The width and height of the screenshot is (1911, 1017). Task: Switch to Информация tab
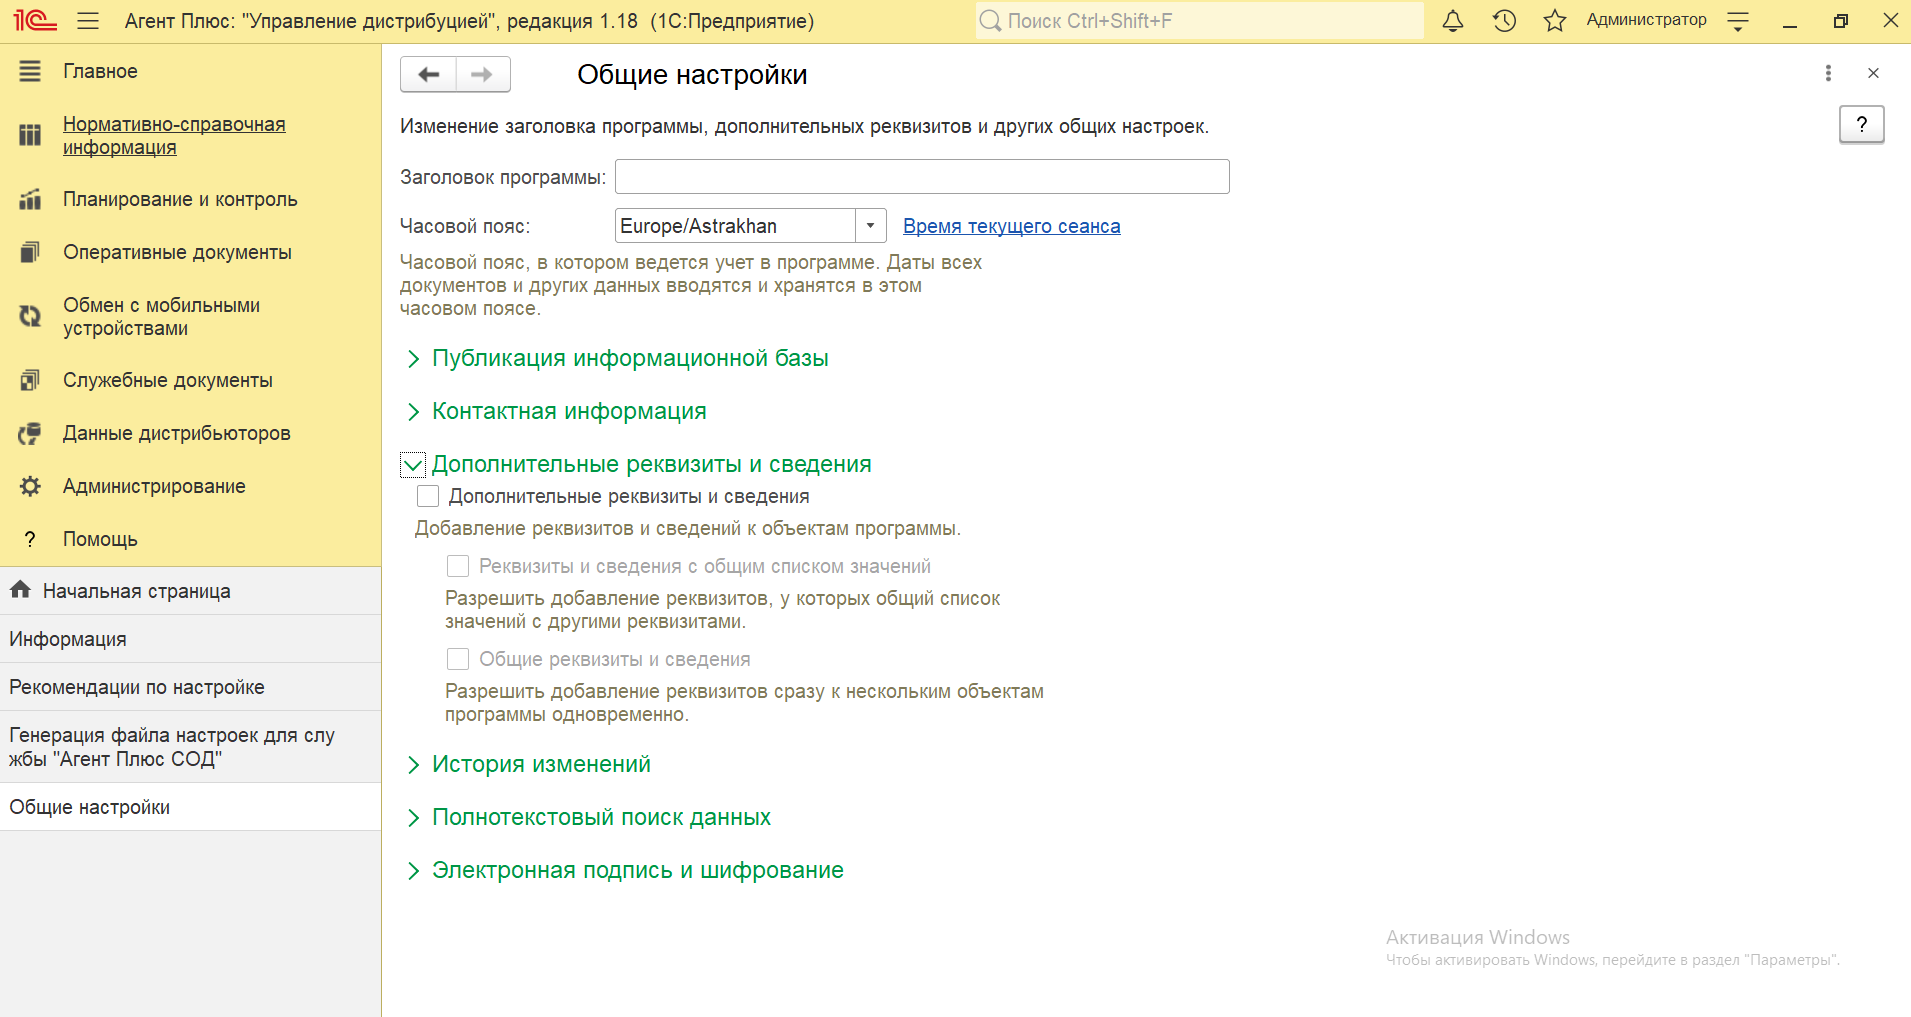[190, 639]
